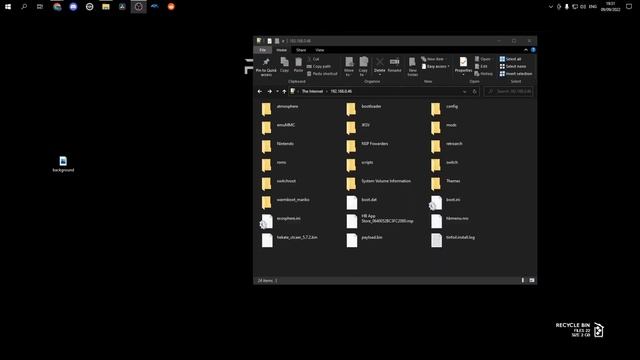This screenshot has height=360, width=640.
Task: Click Edit in the ribbon Open group
Action: 481,67
